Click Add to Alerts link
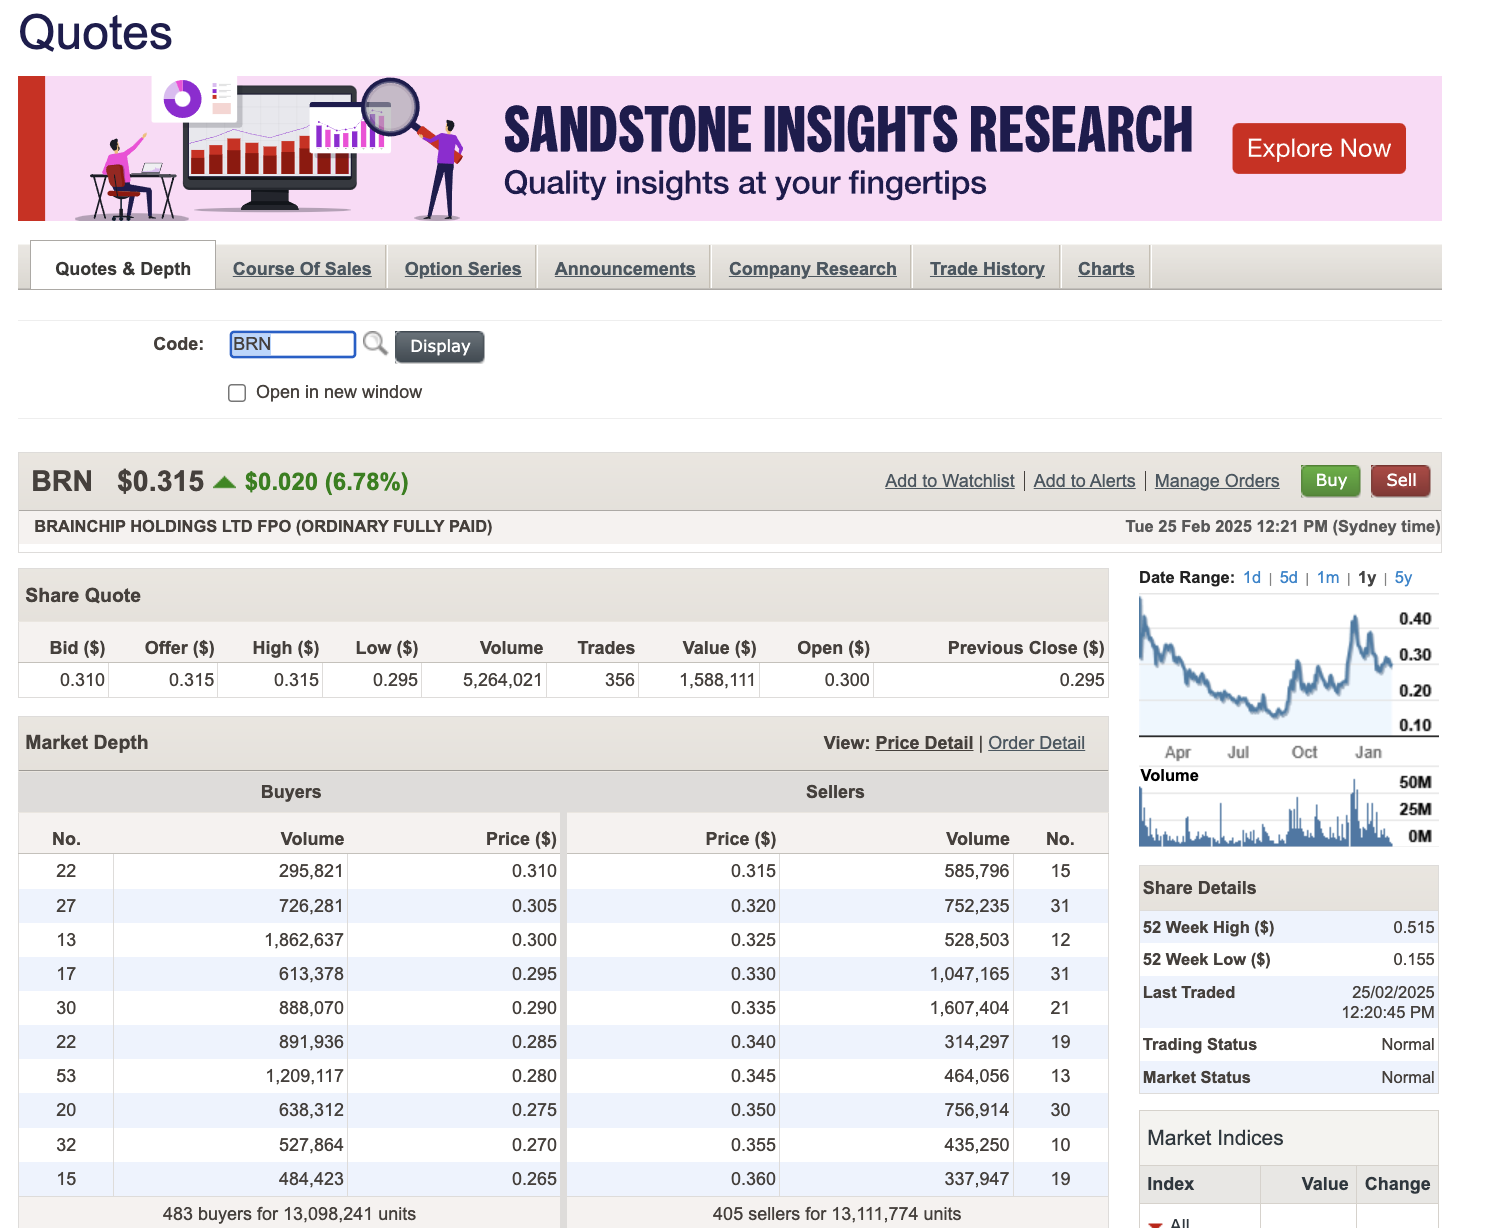 pos(1085,481)
